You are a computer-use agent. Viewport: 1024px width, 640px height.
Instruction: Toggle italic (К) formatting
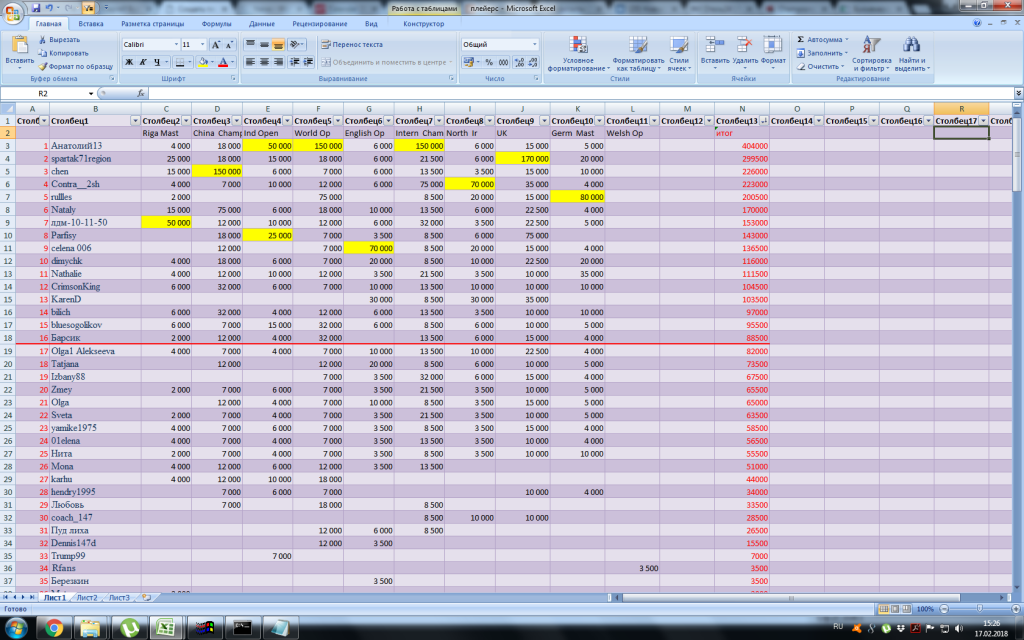(143, 62)
